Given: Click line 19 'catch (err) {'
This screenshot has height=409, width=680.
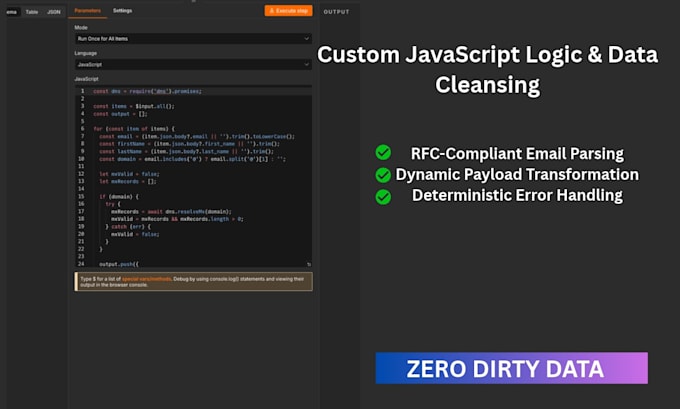Looking at the screenshot, I should (128, 226).
